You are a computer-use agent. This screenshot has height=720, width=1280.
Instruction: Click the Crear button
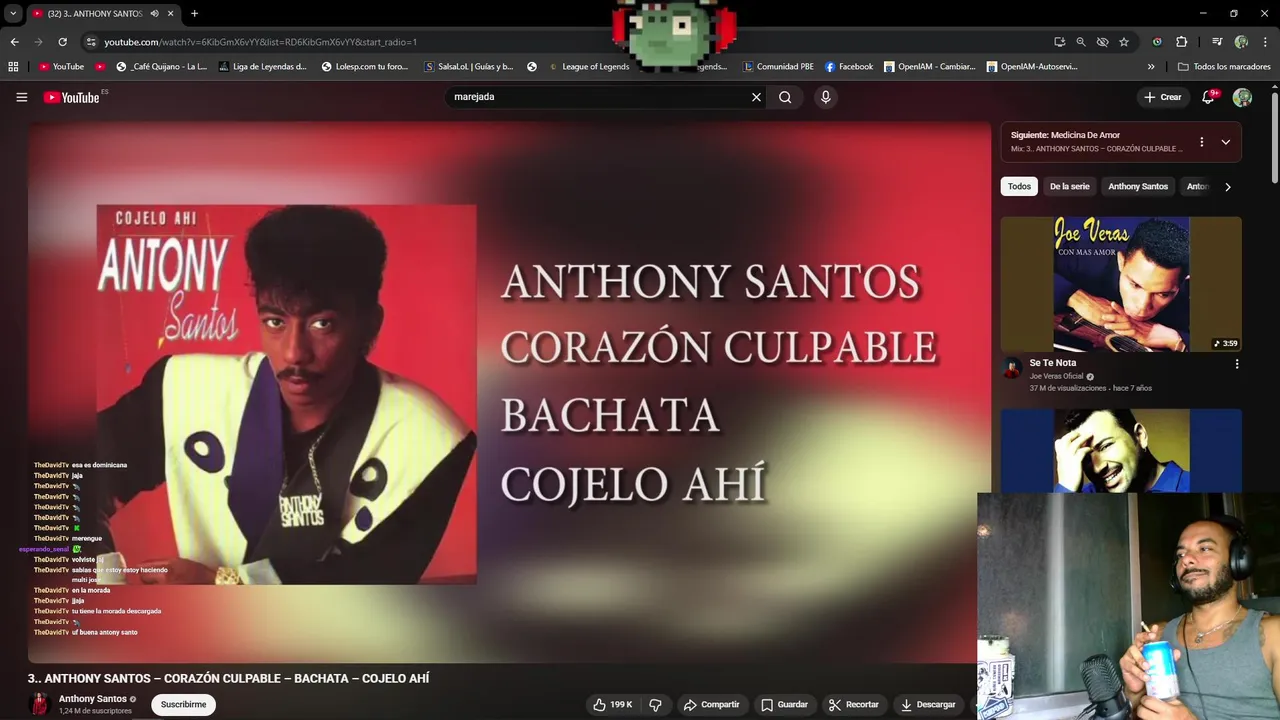[1163, 97]
